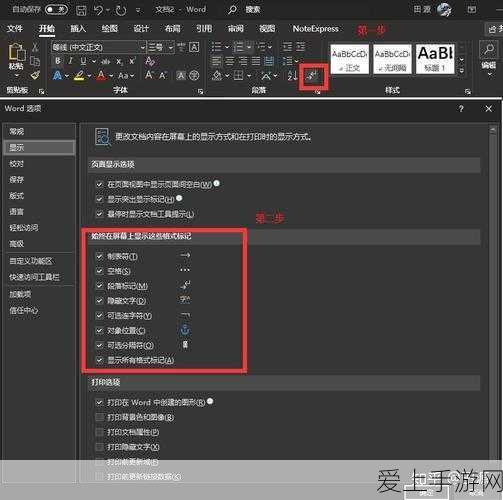Click the Redo icon
This screenshot has height=500, width=503.
[x=120, y=10]
